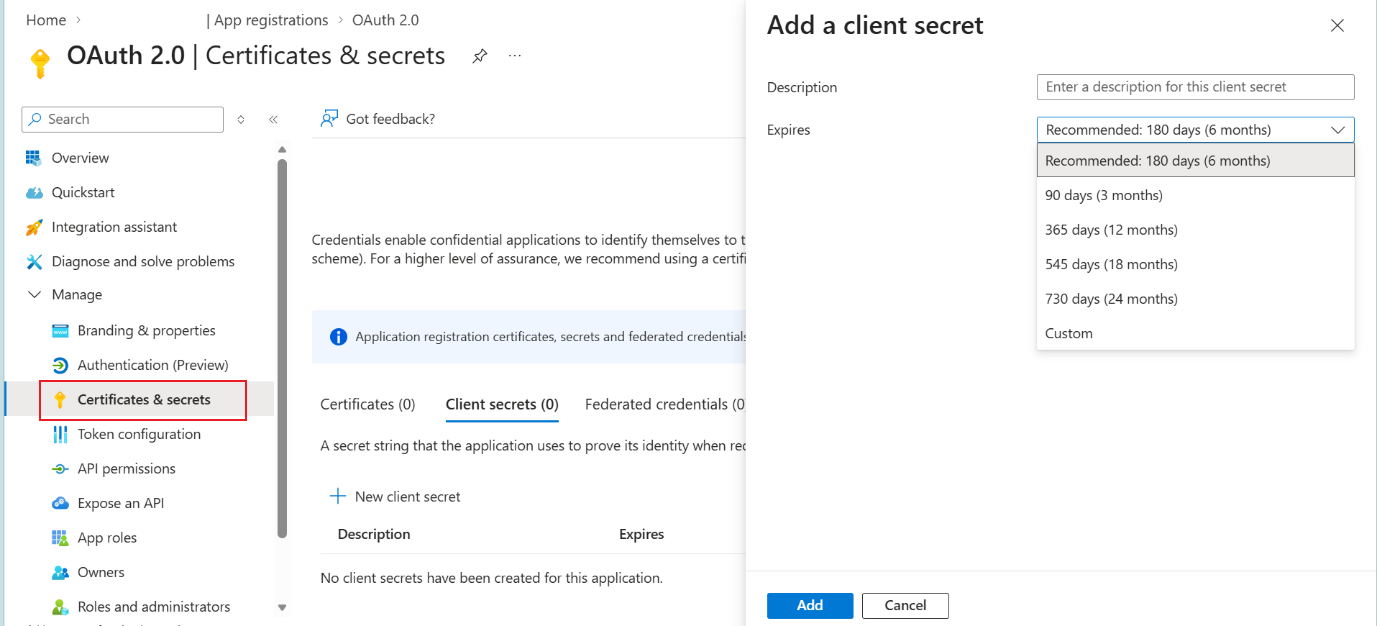Open the Expires dropdown field
1377x626 pixels.
click(1195, 130)
